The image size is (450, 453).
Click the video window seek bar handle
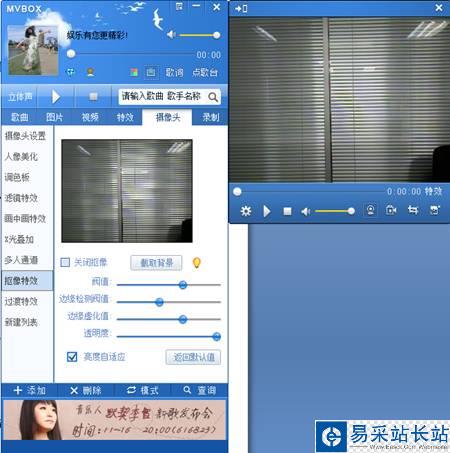click(x=237, y=191)
